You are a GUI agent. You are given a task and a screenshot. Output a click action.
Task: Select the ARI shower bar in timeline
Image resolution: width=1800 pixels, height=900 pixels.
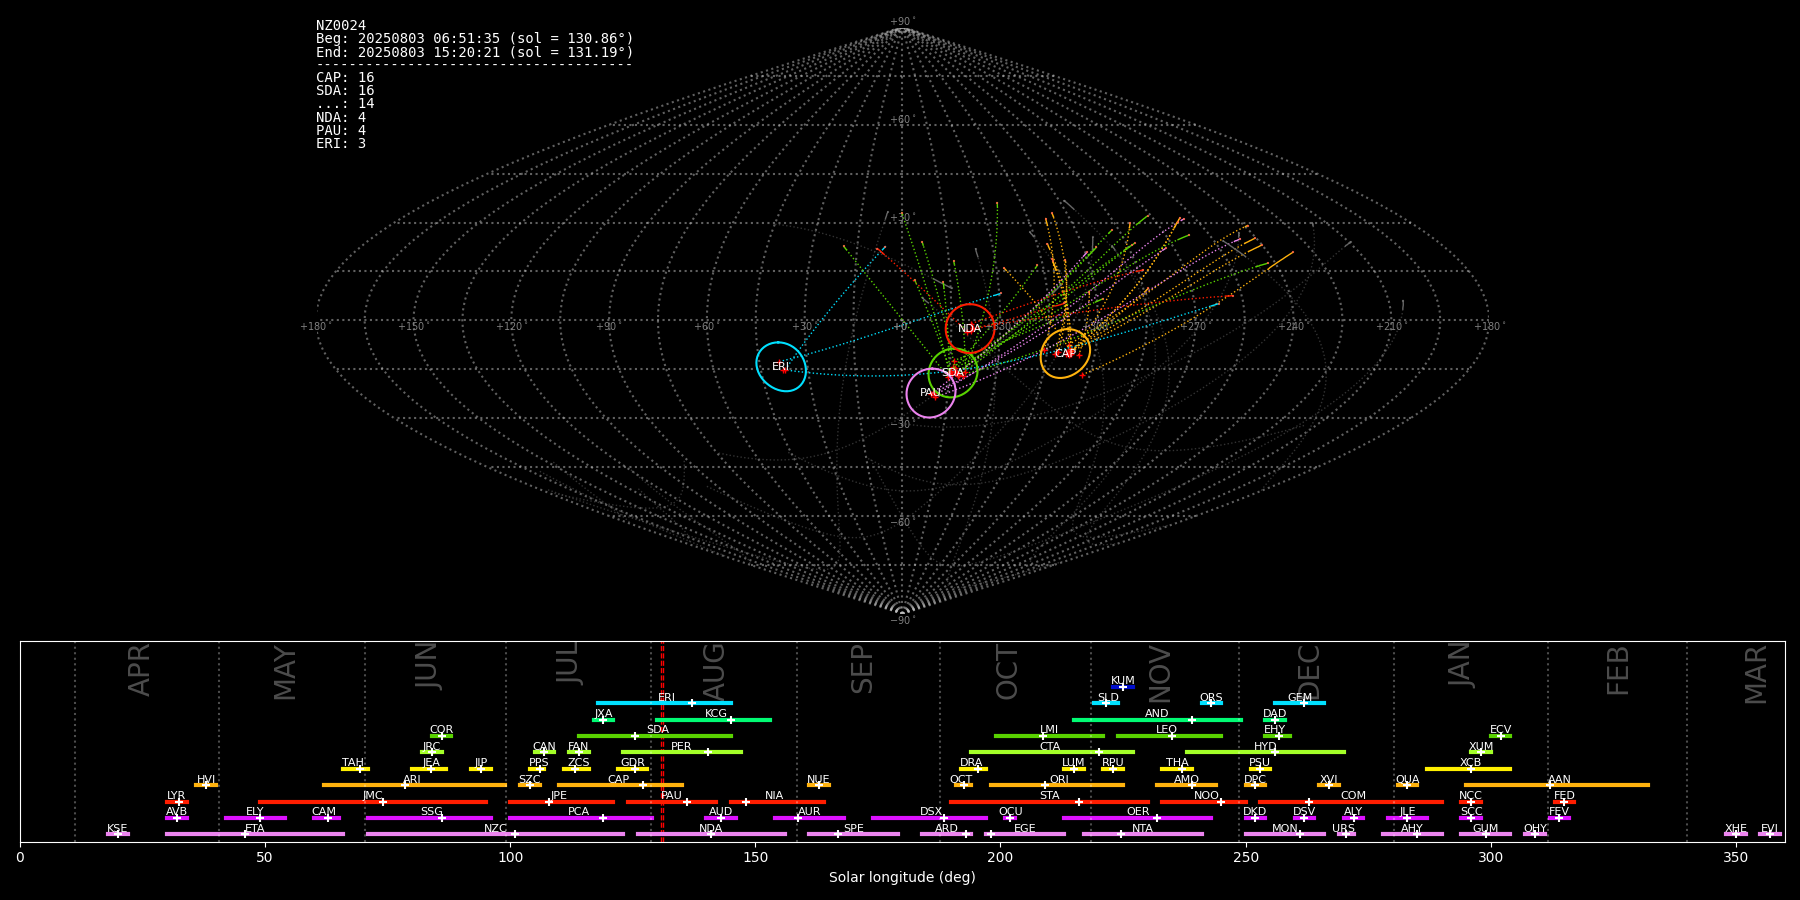click(x=414, y=785)
